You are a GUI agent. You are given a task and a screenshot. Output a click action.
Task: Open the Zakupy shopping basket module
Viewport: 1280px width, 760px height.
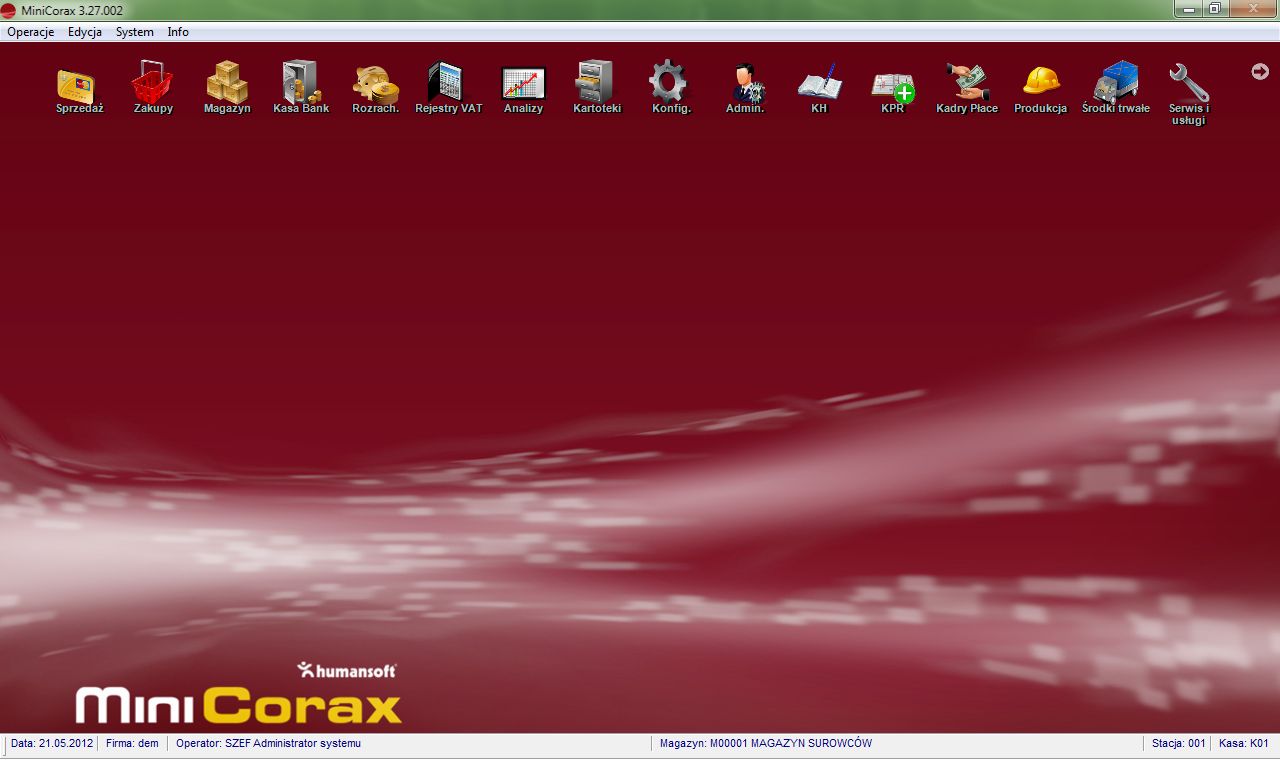tap(153, 87)
